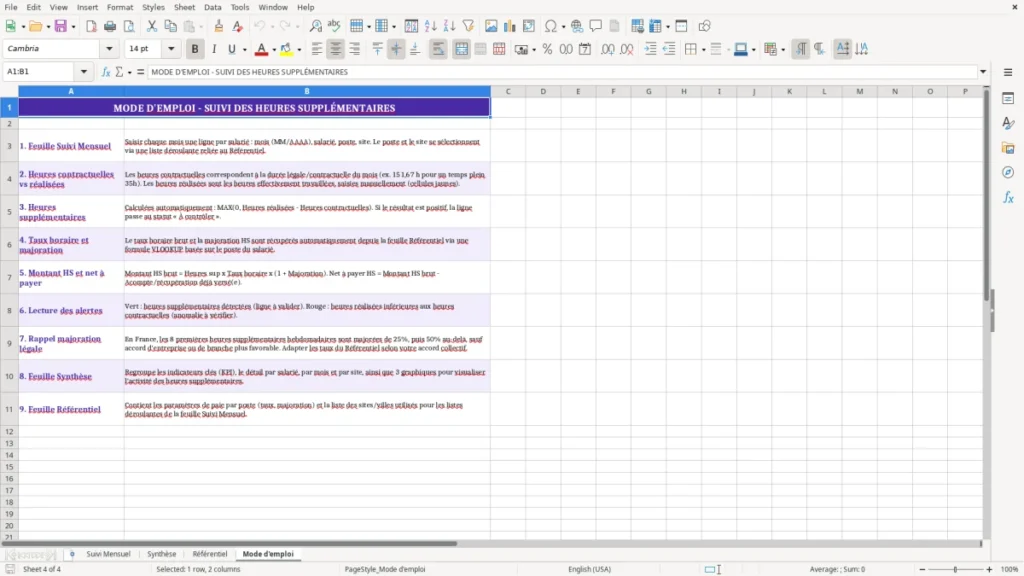Click the Merge and center cells icon
The image size is (1024, 576).
pos(461,49)
